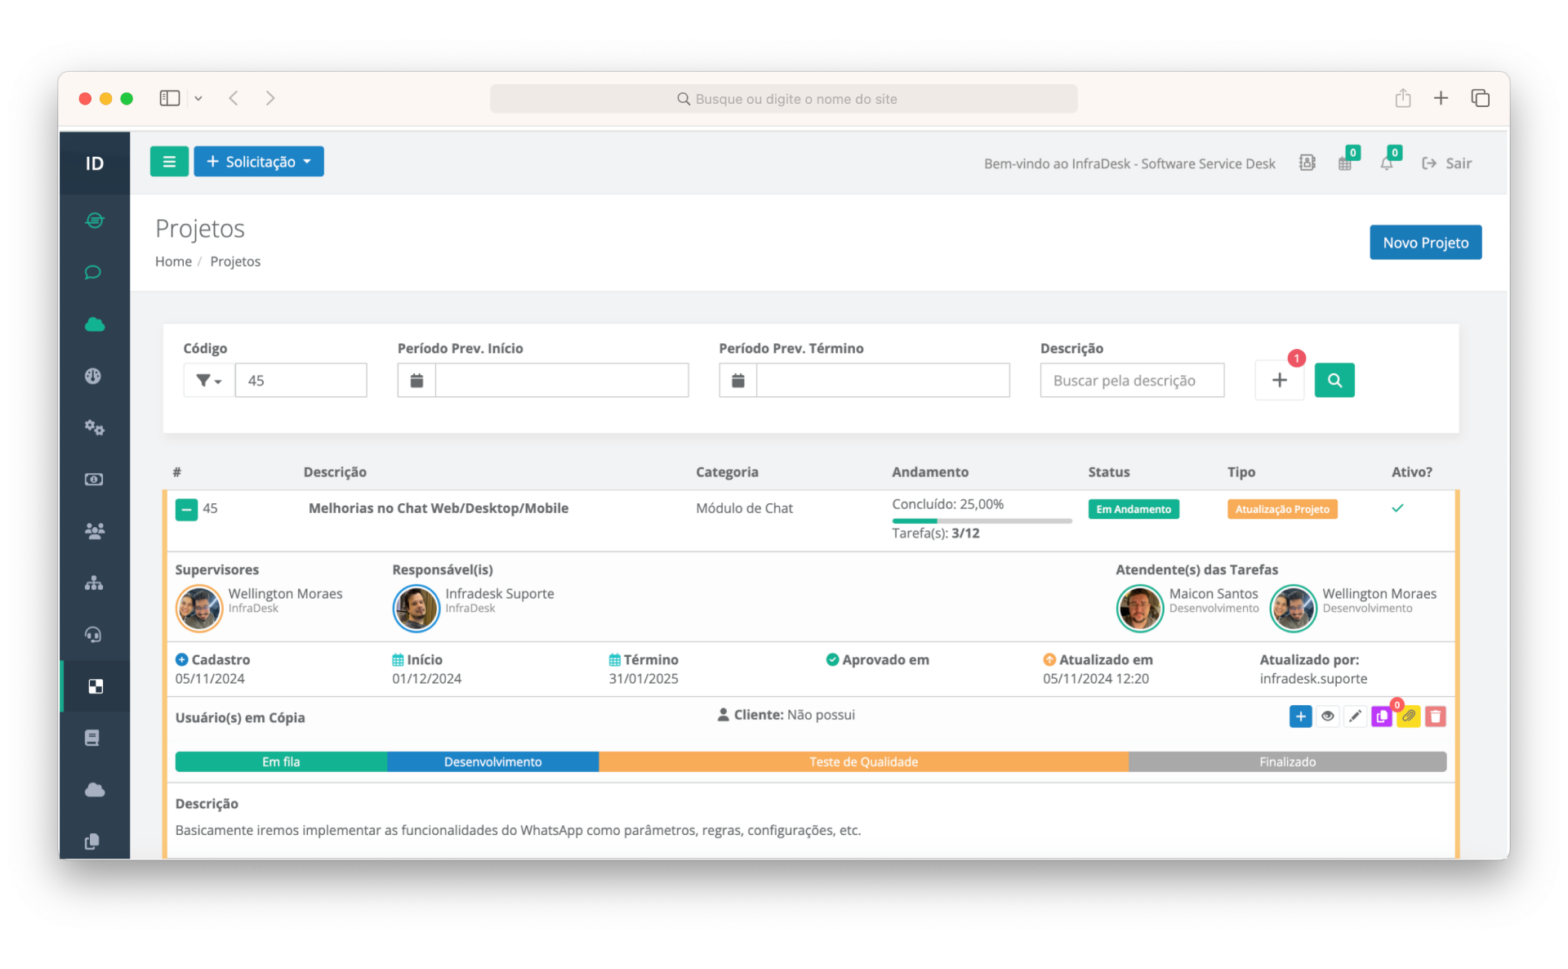The image size is (1568, 969).
Task: Open the Solicitação dropdown button
Action: (x=258, y=161)
